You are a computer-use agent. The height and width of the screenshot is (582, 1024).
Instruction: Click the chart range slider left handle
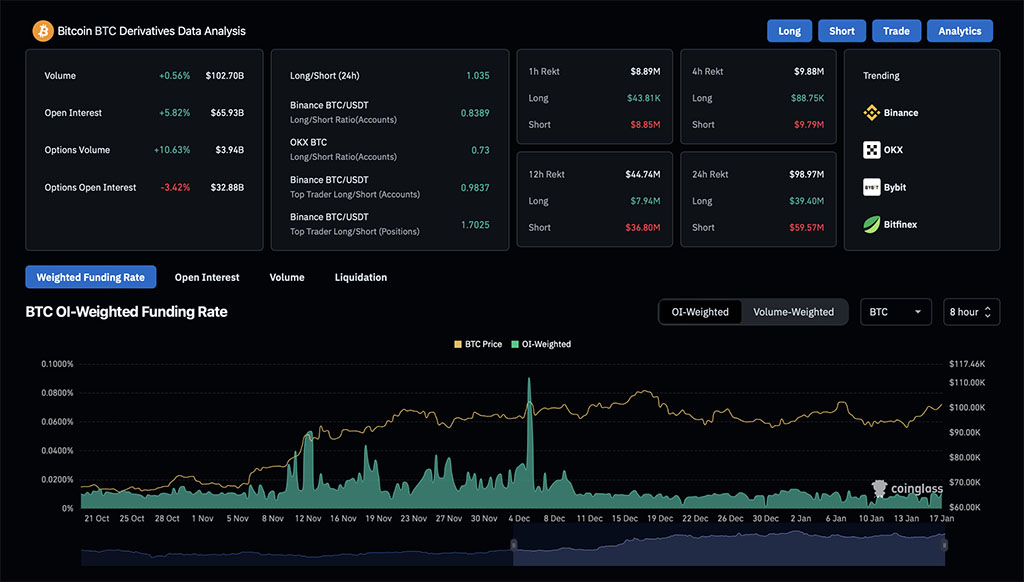pyautogui.click(x=513, y=545)
